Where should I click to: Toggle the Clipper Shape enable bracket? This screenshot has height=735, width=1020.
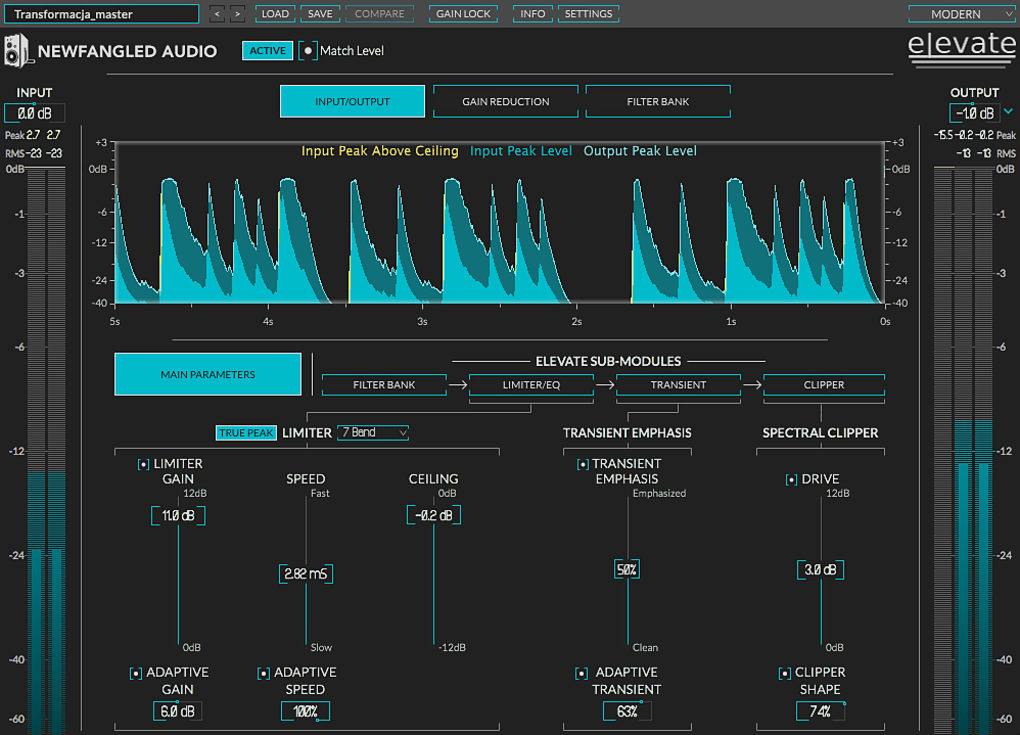[x=785, y=673]
